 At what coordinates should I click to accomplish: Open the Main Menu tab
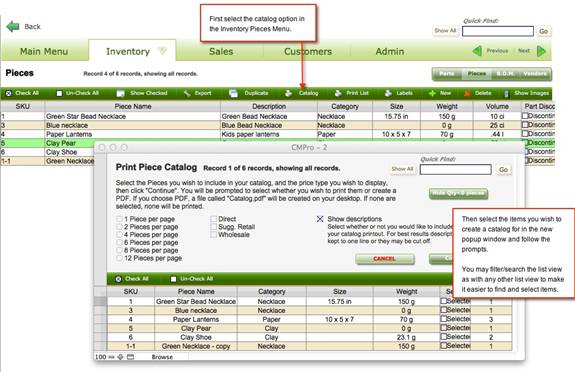[x=44, y=51]
